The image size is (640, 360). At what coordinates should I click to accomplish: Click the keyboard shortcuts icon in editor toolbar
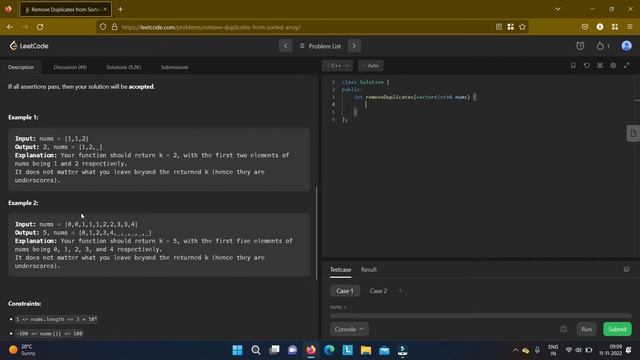tap(600, 65)
